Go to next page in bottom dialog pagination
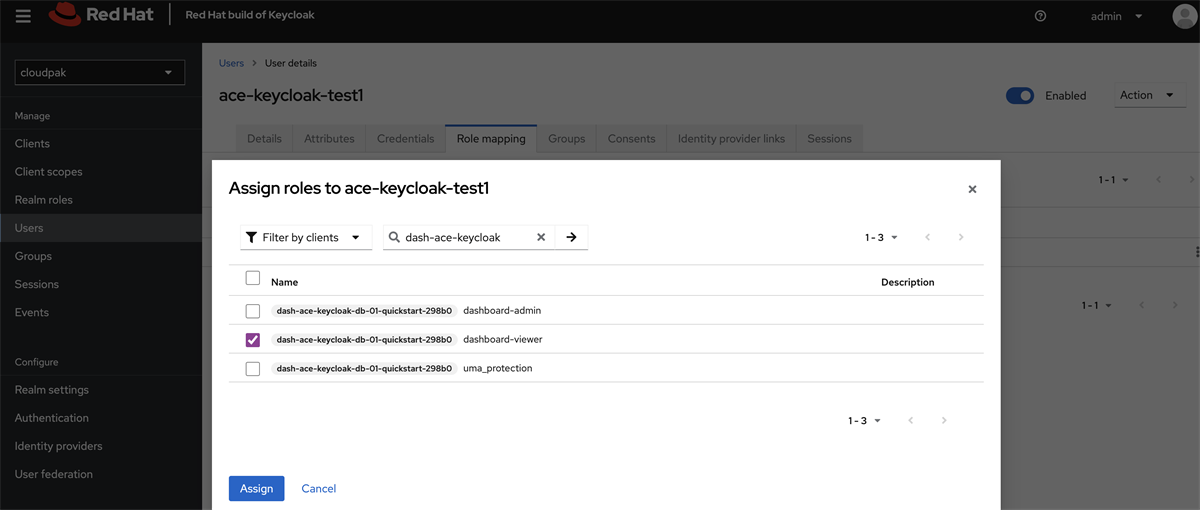Viewport: 1200px width, 510px height. click(944, 421)
